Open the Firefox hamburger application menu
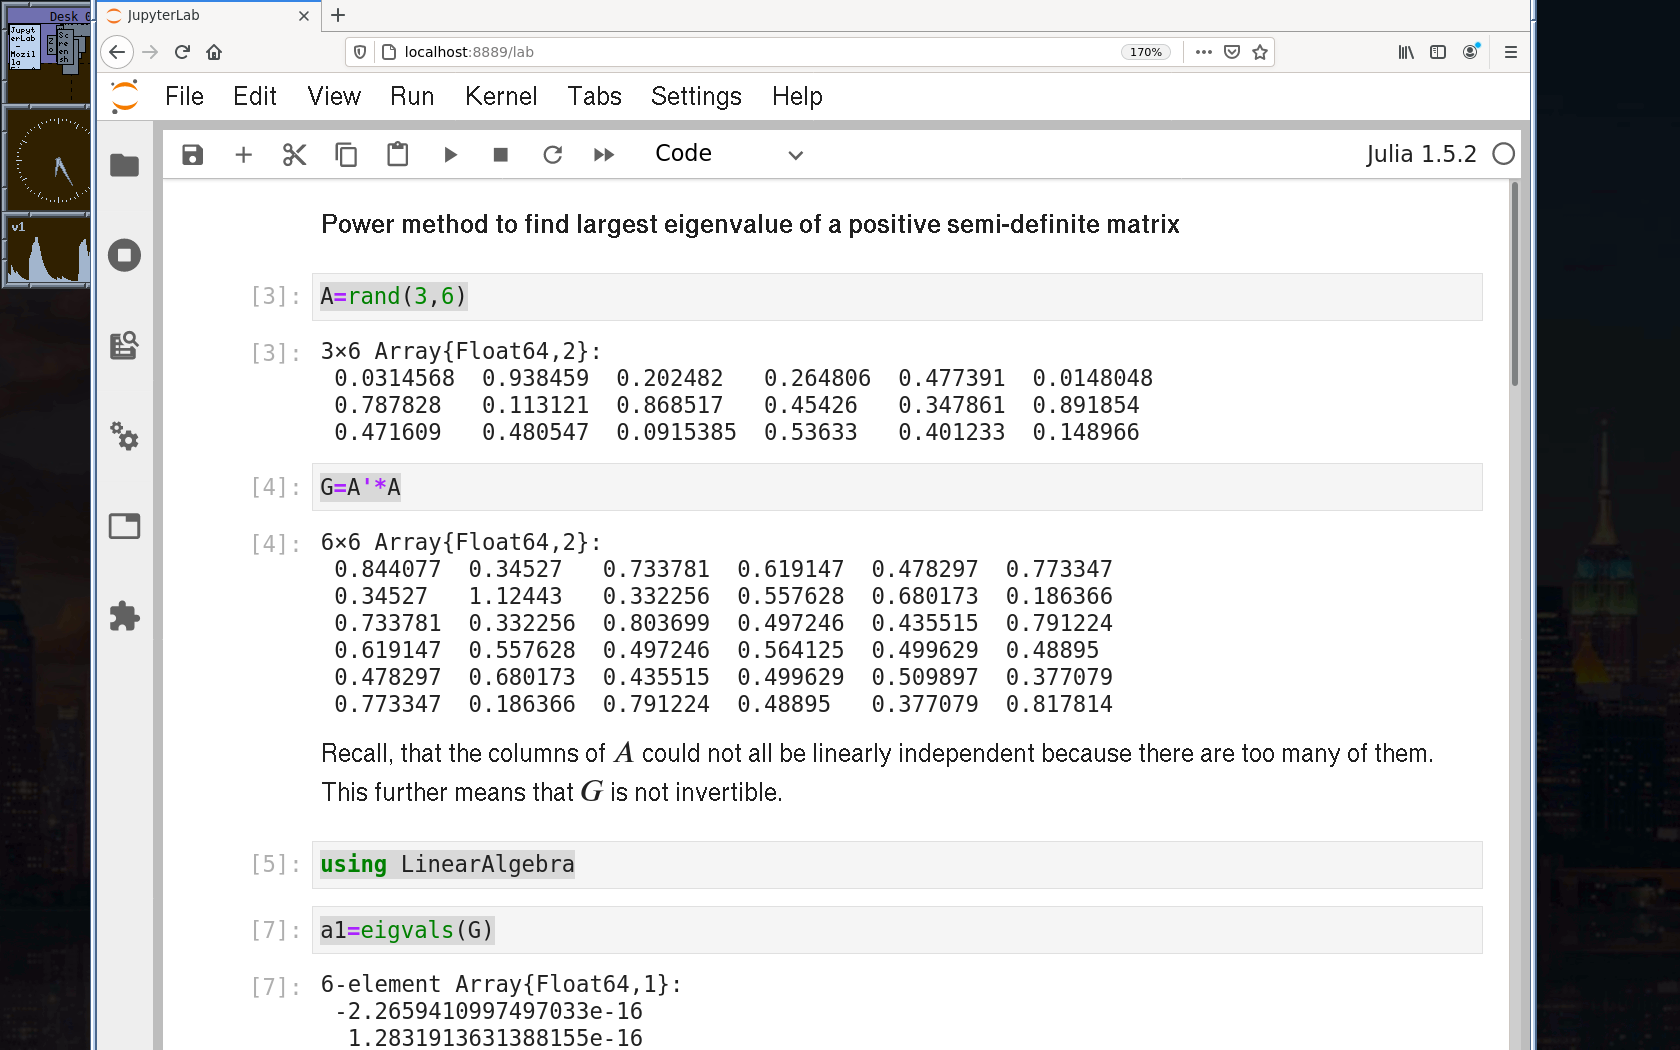Viewport: 1680px width, 1050px height. (x=1510, y=52)
